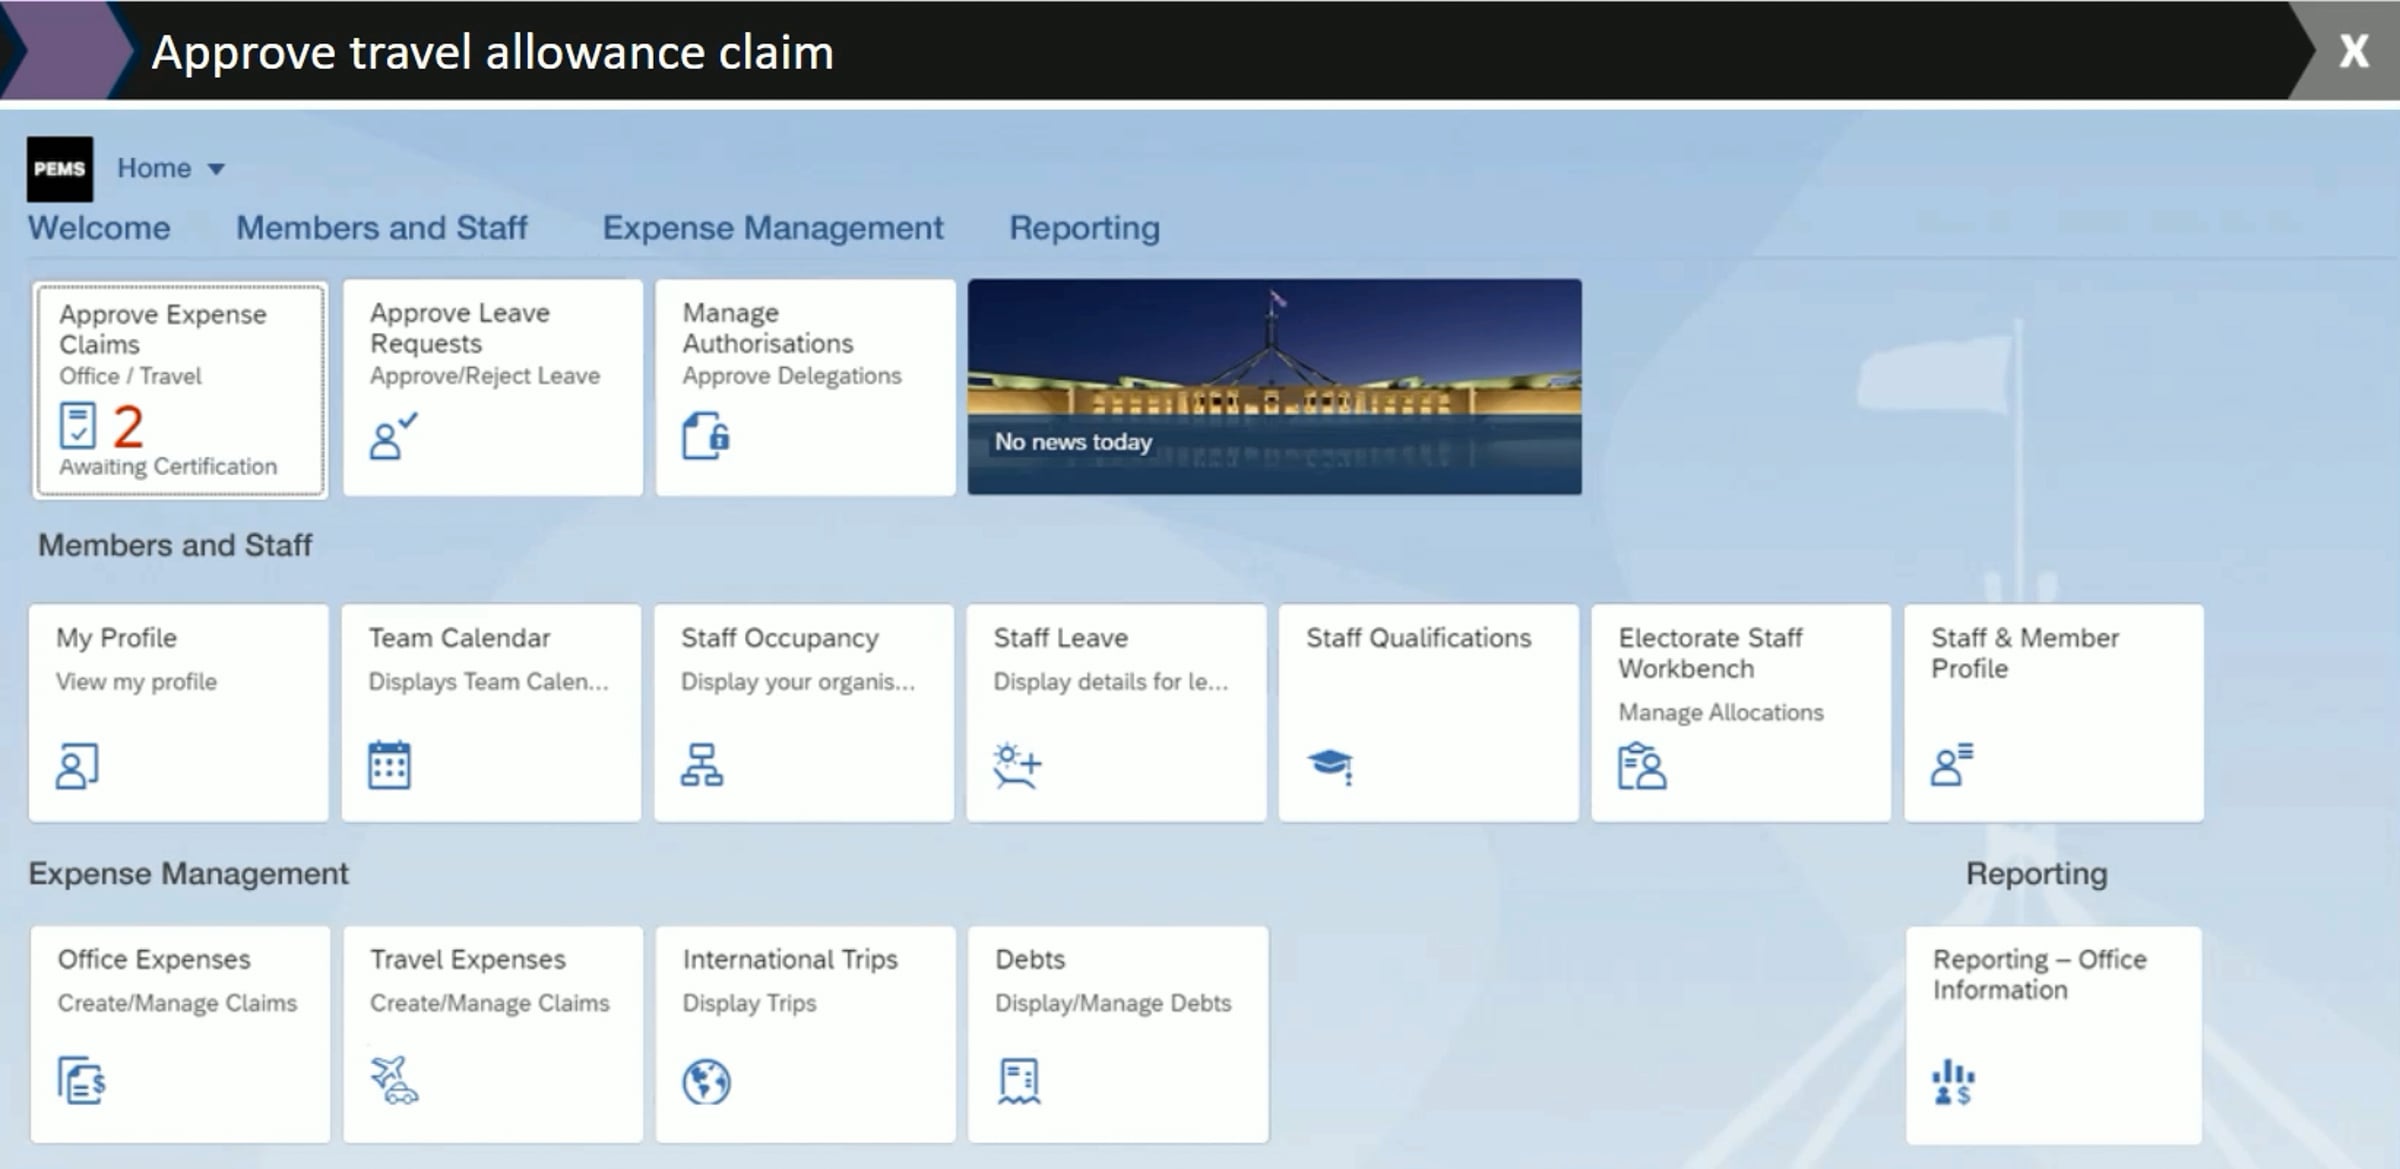Close the Approve travel allowance claim banner
The image size is (2400, 1169).
tap(2353, 51)
